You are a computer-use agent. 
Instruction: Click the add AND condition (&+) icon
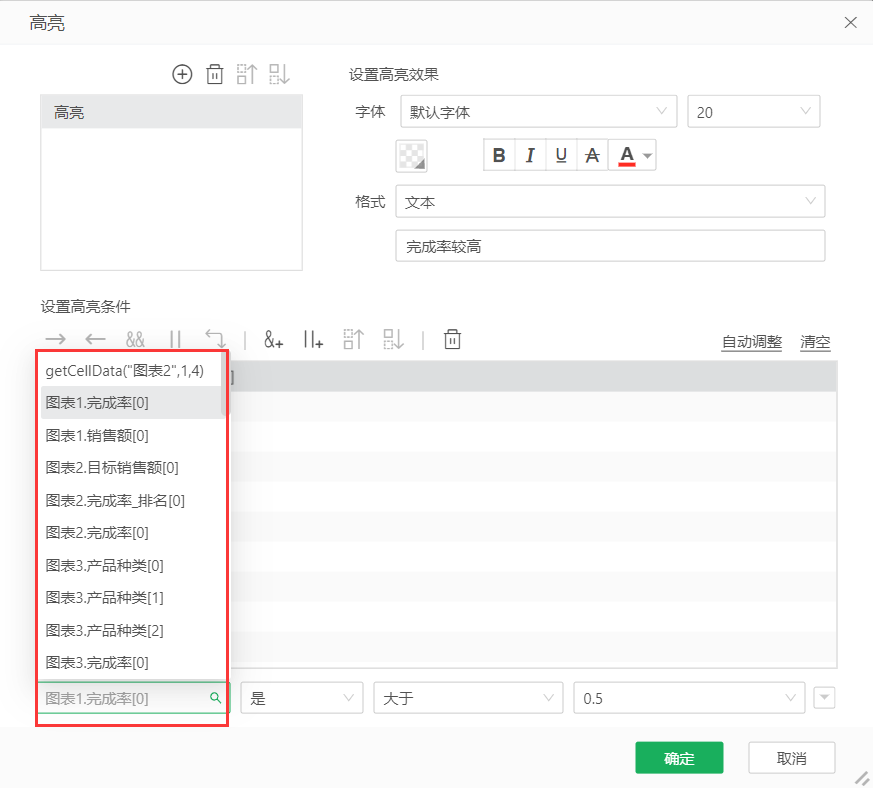[274, 340]
